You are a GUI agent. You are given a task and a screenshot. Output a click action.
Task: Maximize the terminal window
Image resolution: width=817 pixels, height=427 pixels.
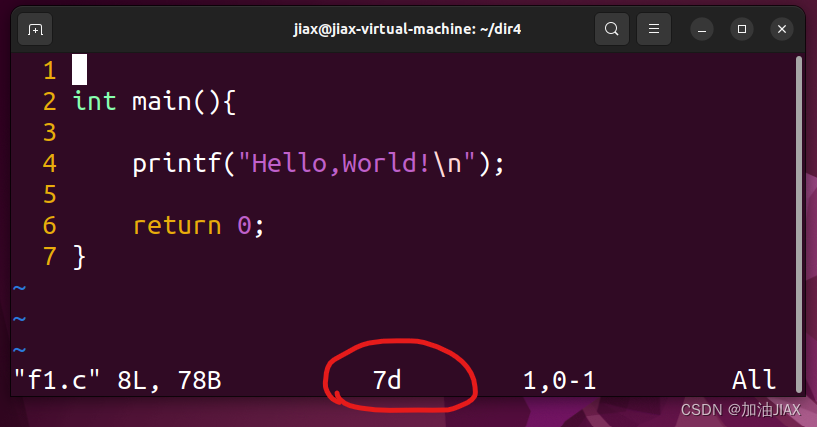pos(742,30)
